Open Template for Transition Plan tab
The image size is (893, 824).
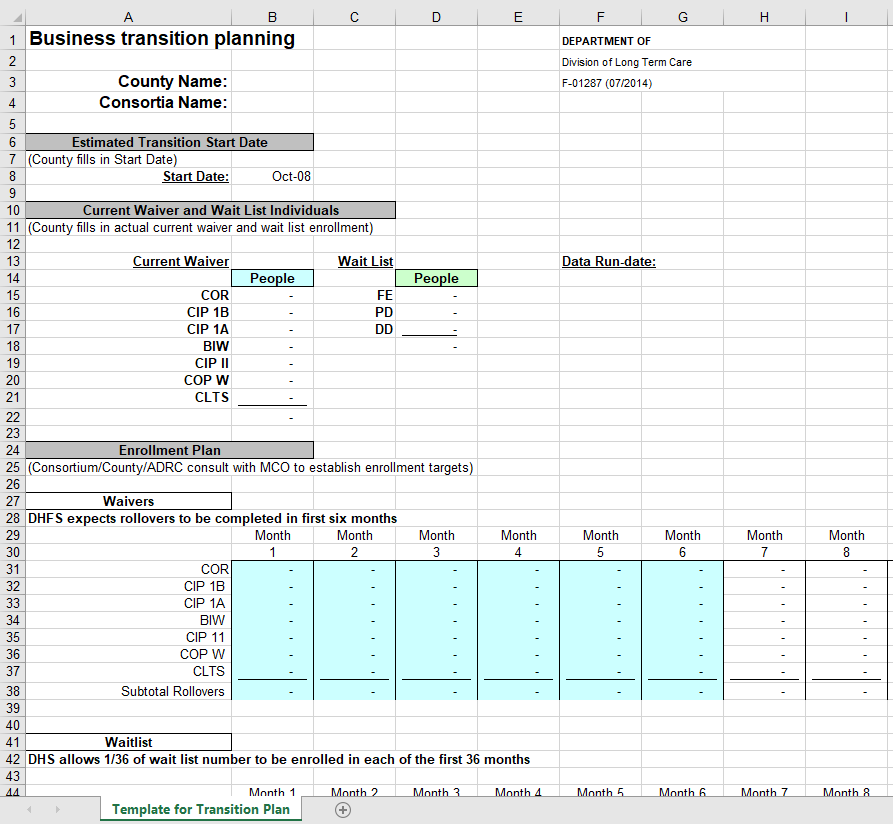[200, 809]
